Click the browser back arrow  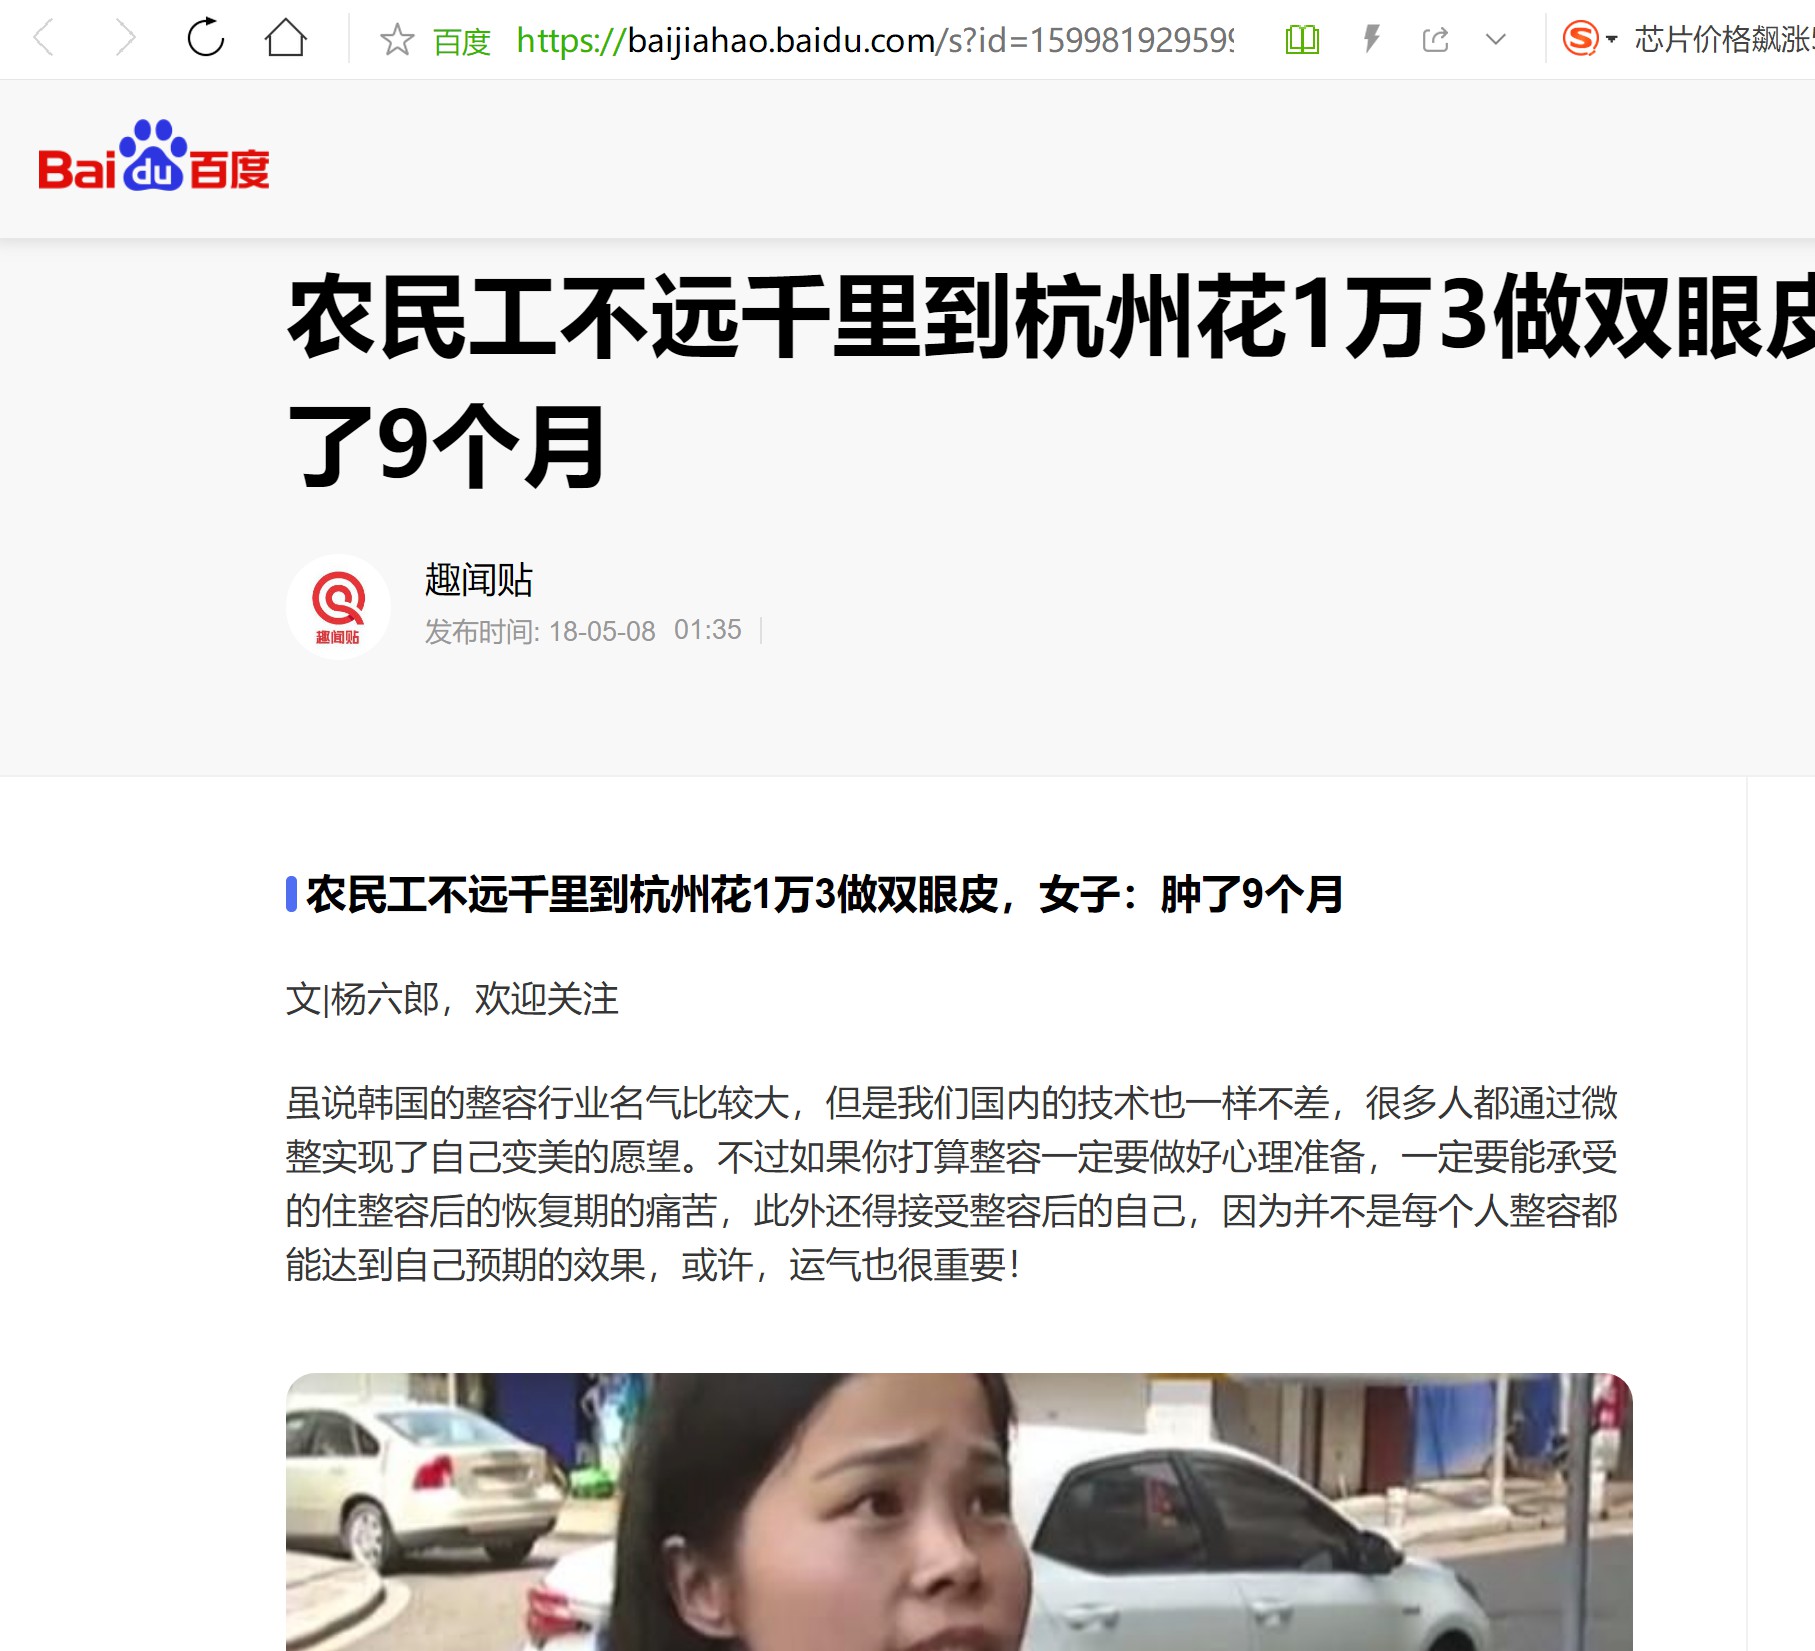click(x=43, y=39)
